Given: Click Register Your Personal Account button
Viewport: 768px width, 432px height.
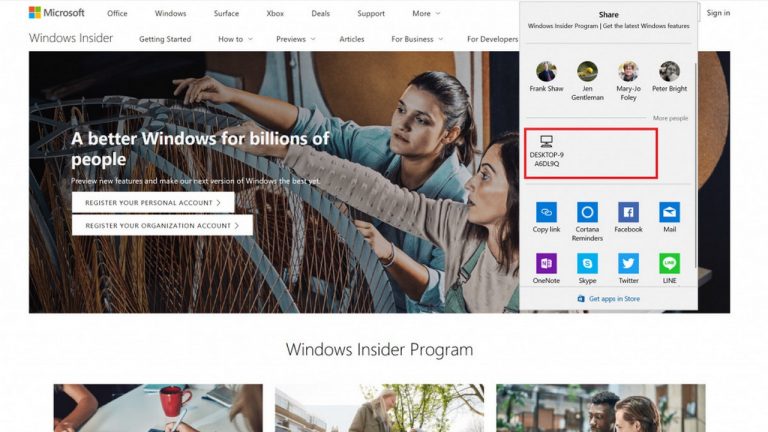Looking at the screenshot, I should (153, 203).
